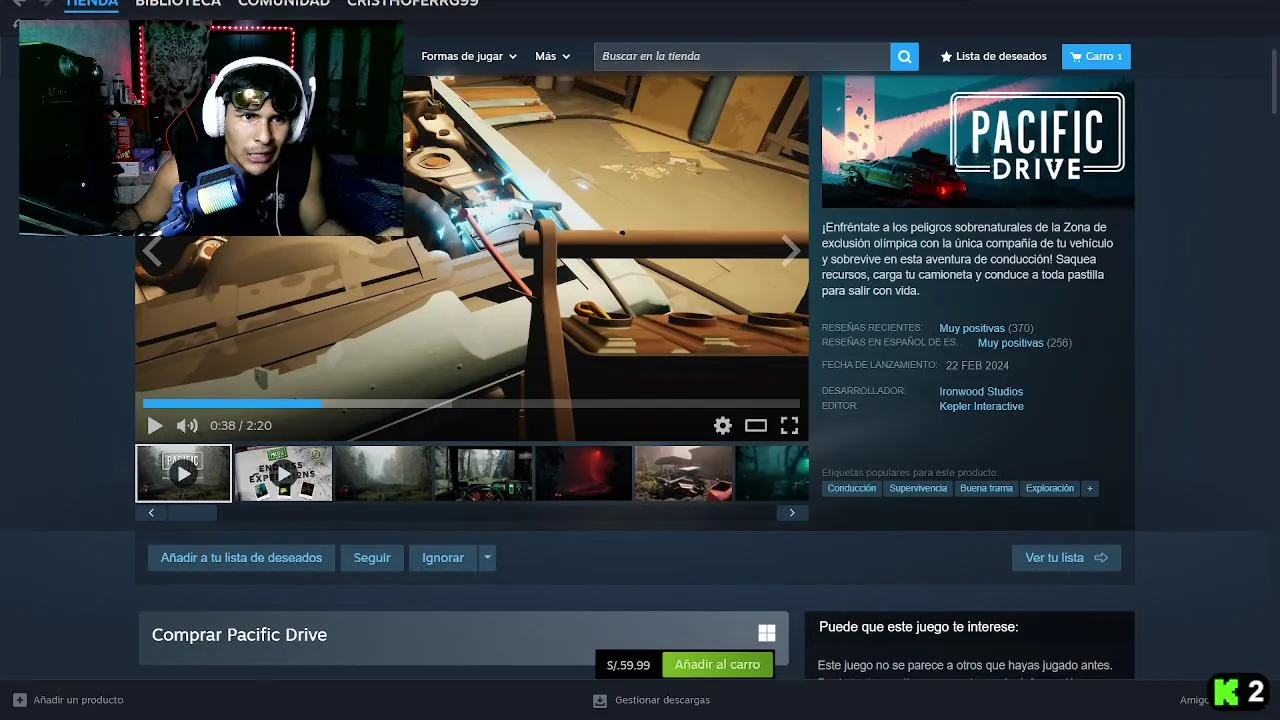Click the Windows platform icon

point(767,633)
